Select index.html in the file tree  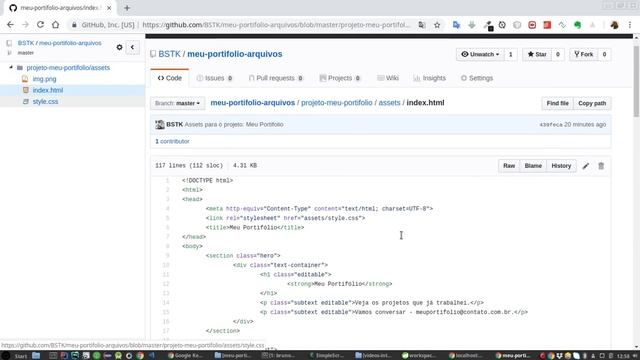(x=48, y=90)
